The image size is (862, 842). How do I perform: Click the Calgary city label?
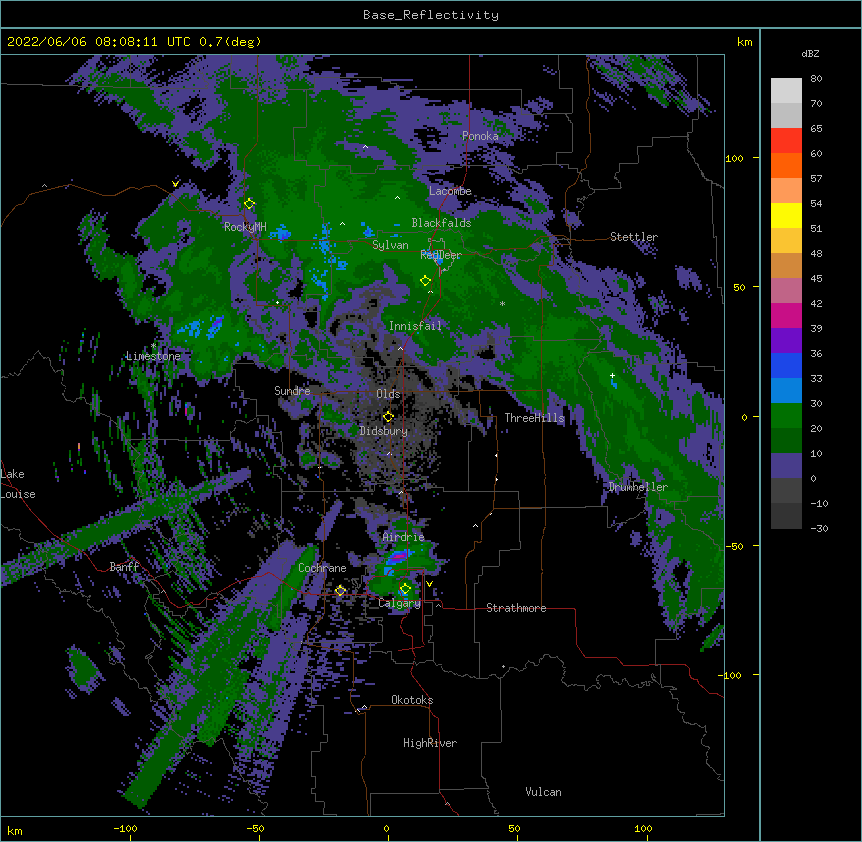point(400,603)
